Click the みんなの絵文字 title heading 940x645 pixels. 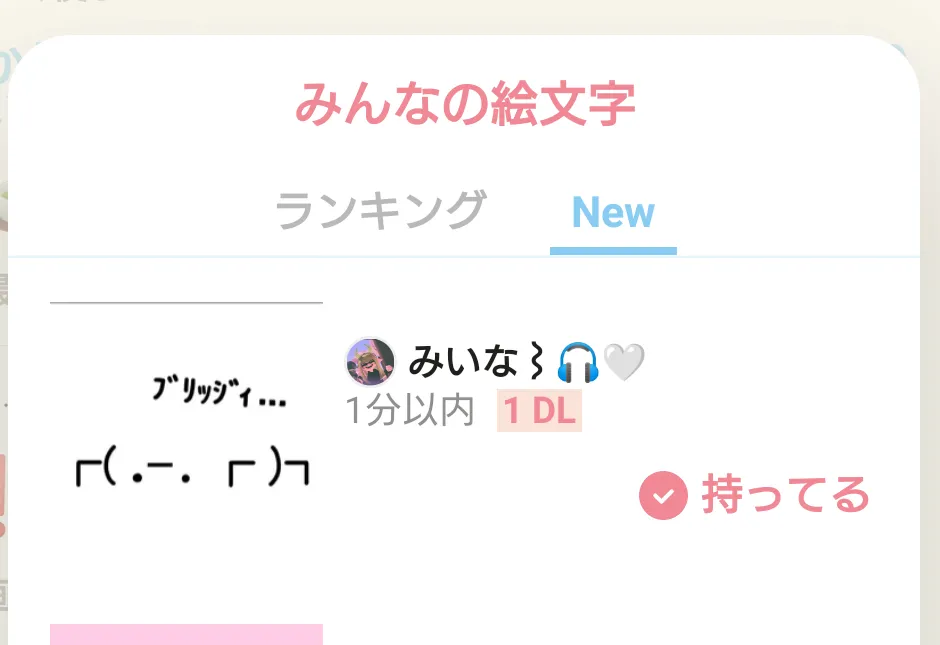465,105
